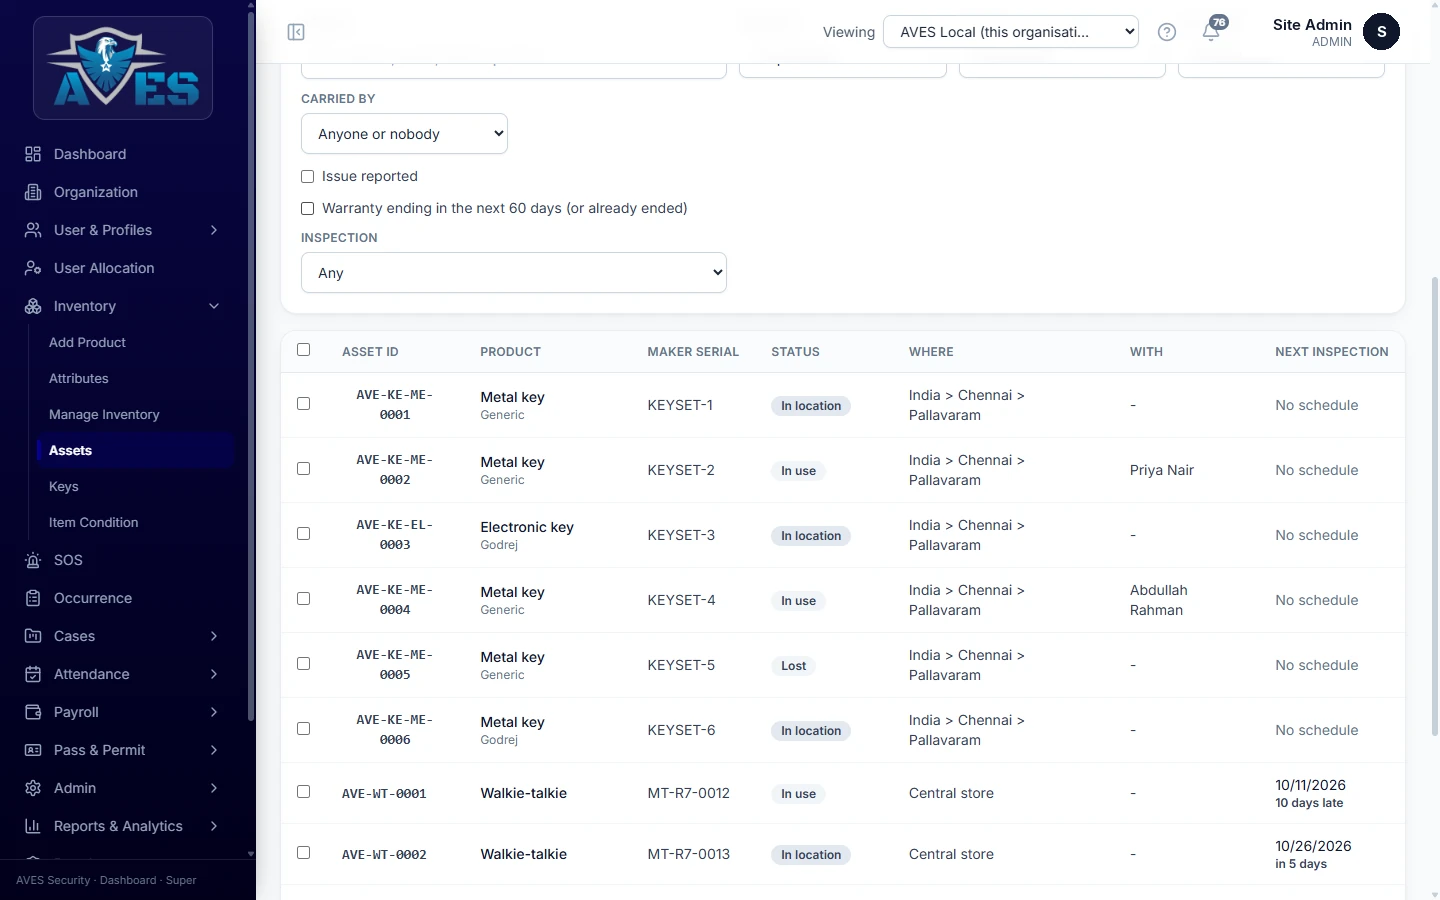Image resolution: width=1440 pixels, height=900 pixels.
Task: Click the AVES logo in sidebar
Action: tap(123, 68)
